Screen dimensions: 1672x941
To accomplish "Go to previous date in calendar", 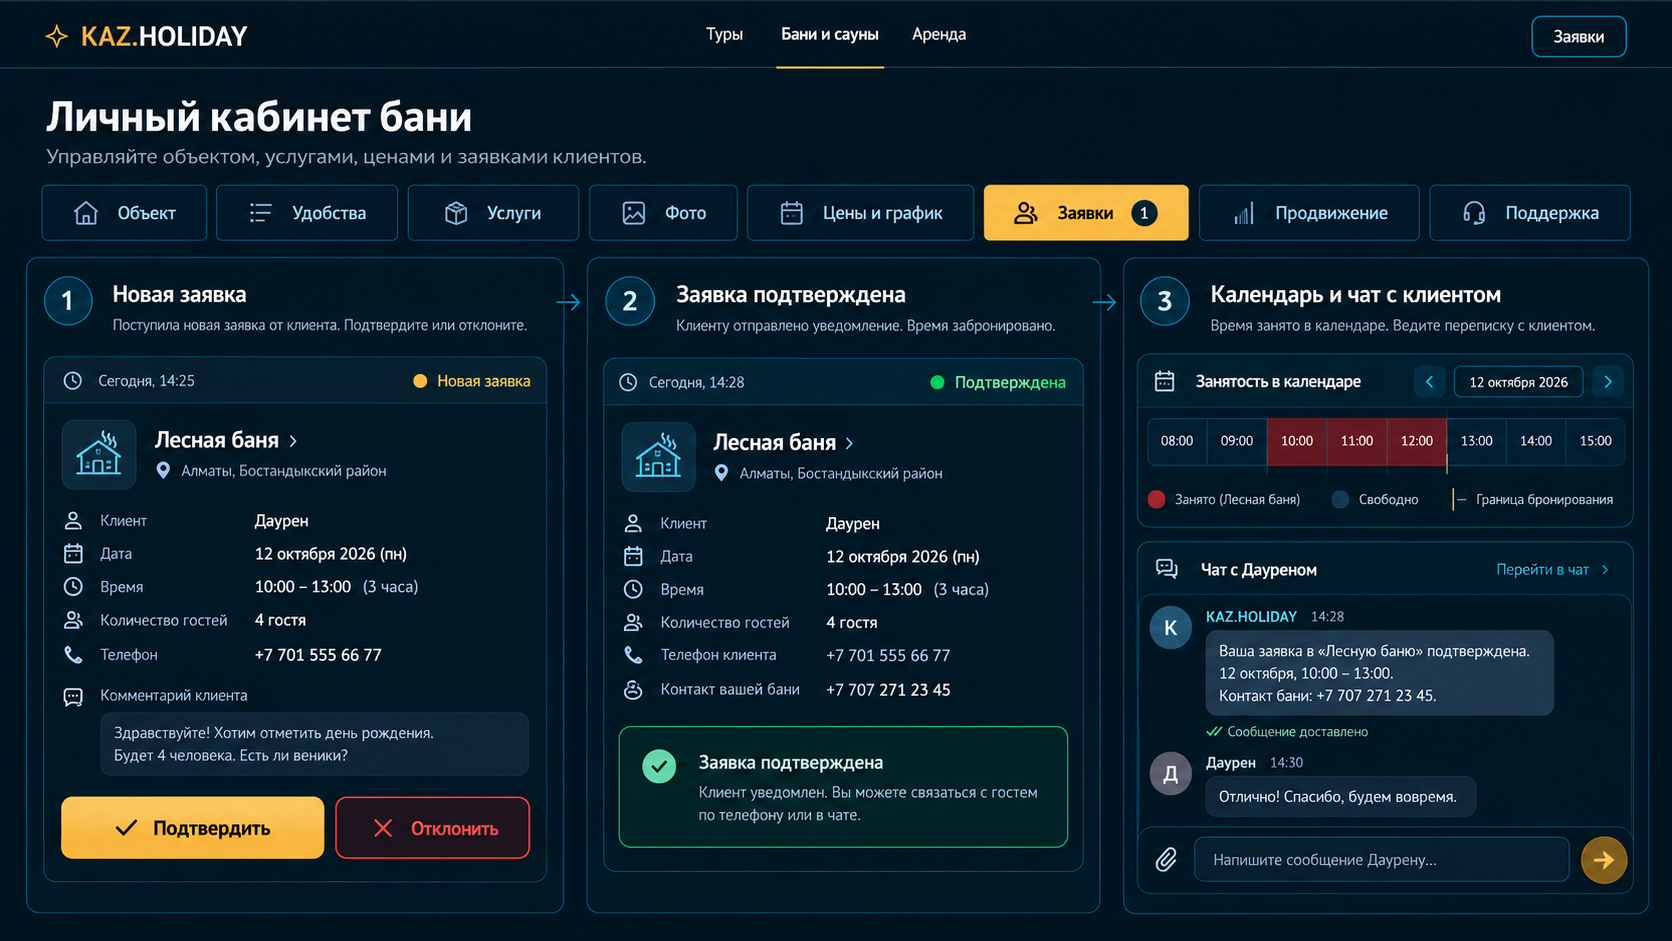I will click(x=1429, y=382).
